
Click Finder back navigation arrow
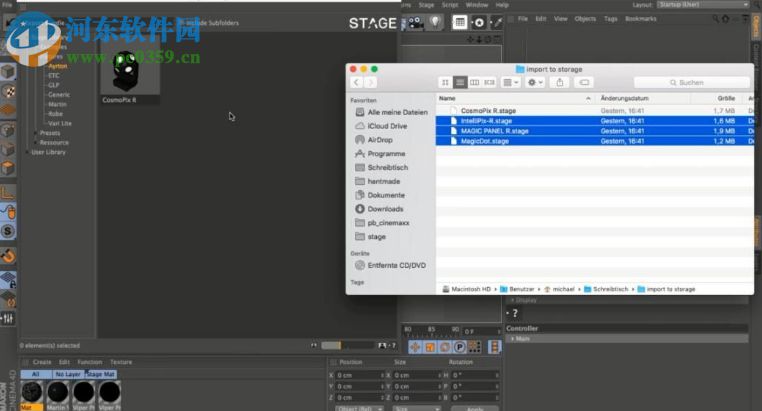[356, 83]
